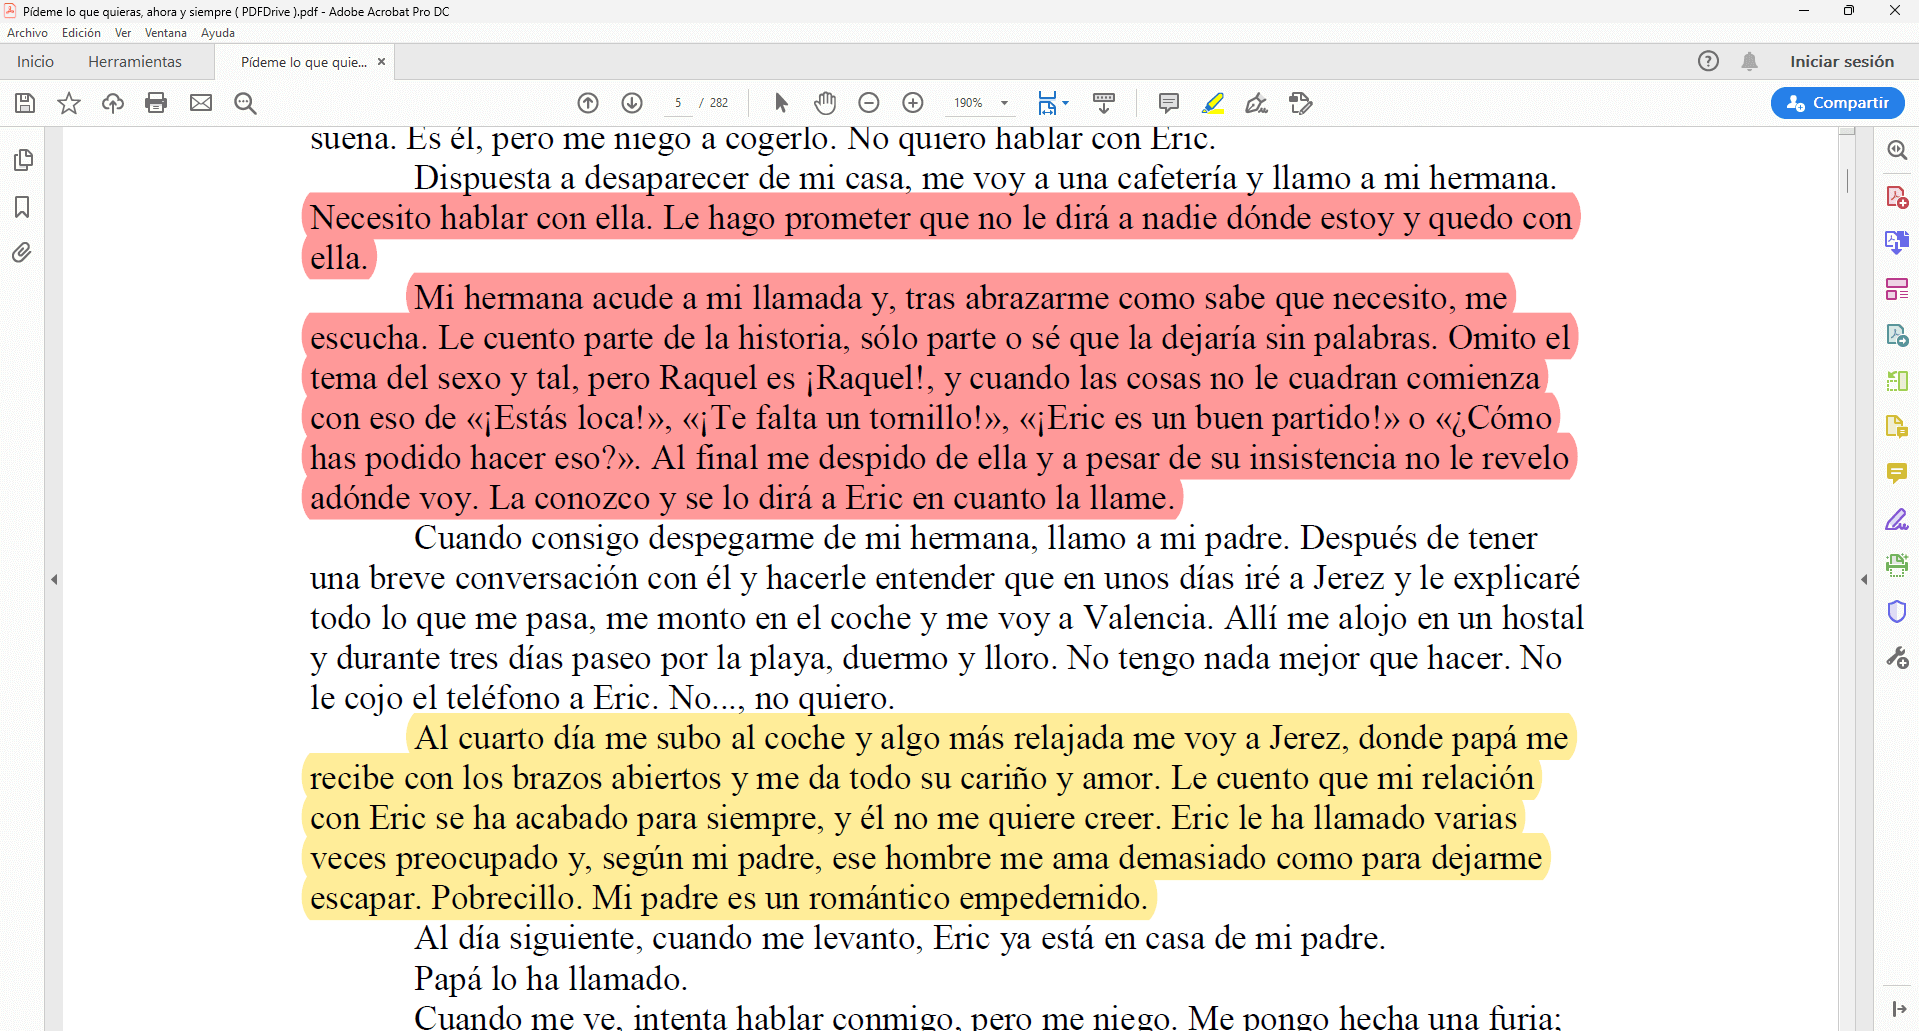Switch to the Inicio tab
Viewport: 1919px width, 1031px height.
pyautogui.click(x=35, y=61)
